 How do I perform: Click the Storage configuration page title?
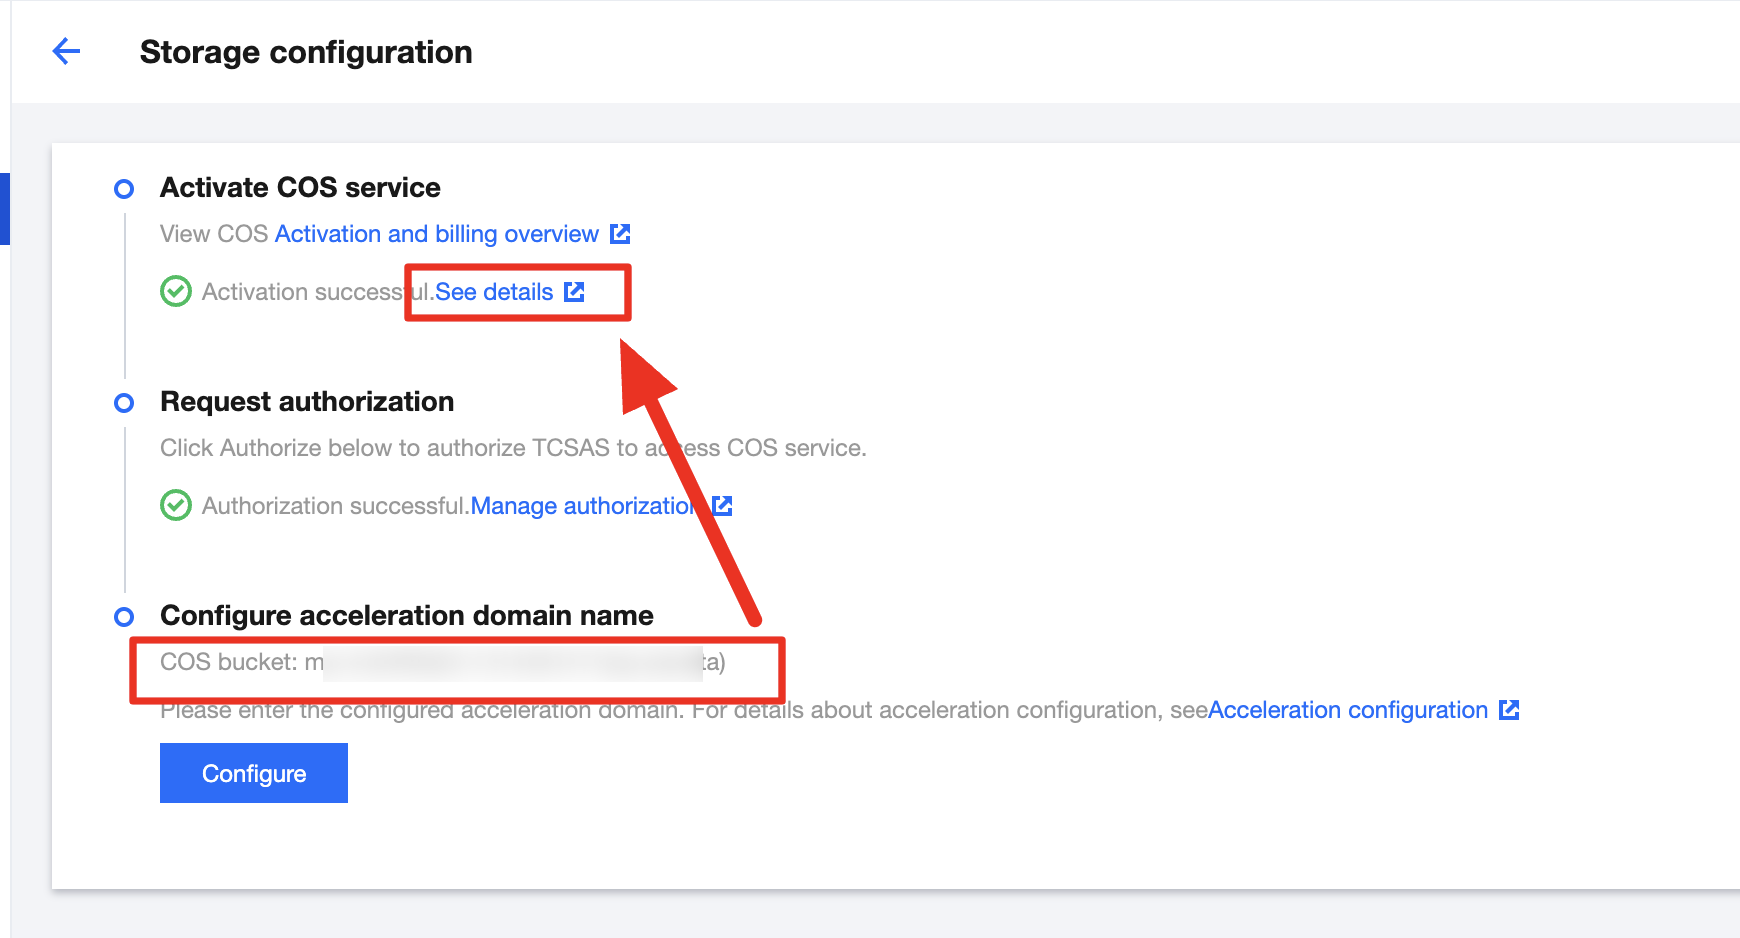tap(306, 52)
